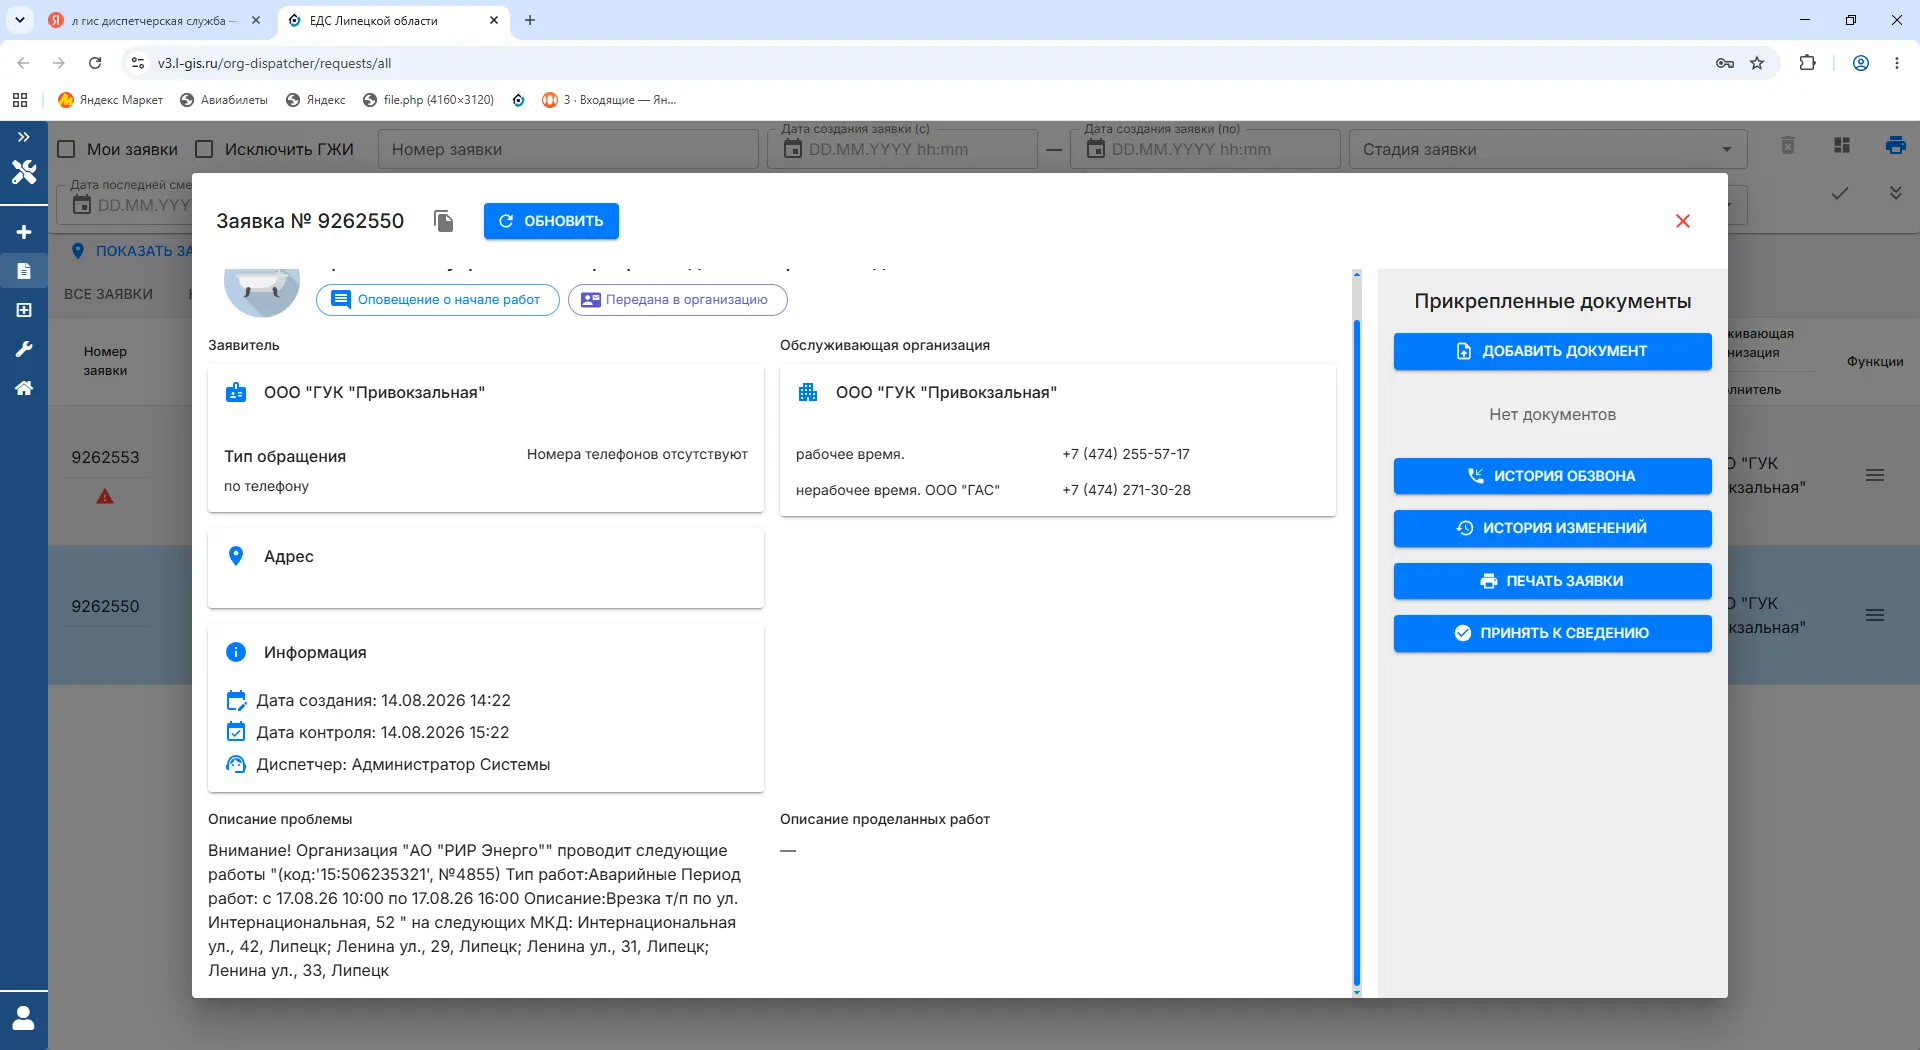Select request 9262550 in the list
Image resolution: width=1920 pixels, height=1050 pixels.
pyautogui.click(x=105, y=606)
